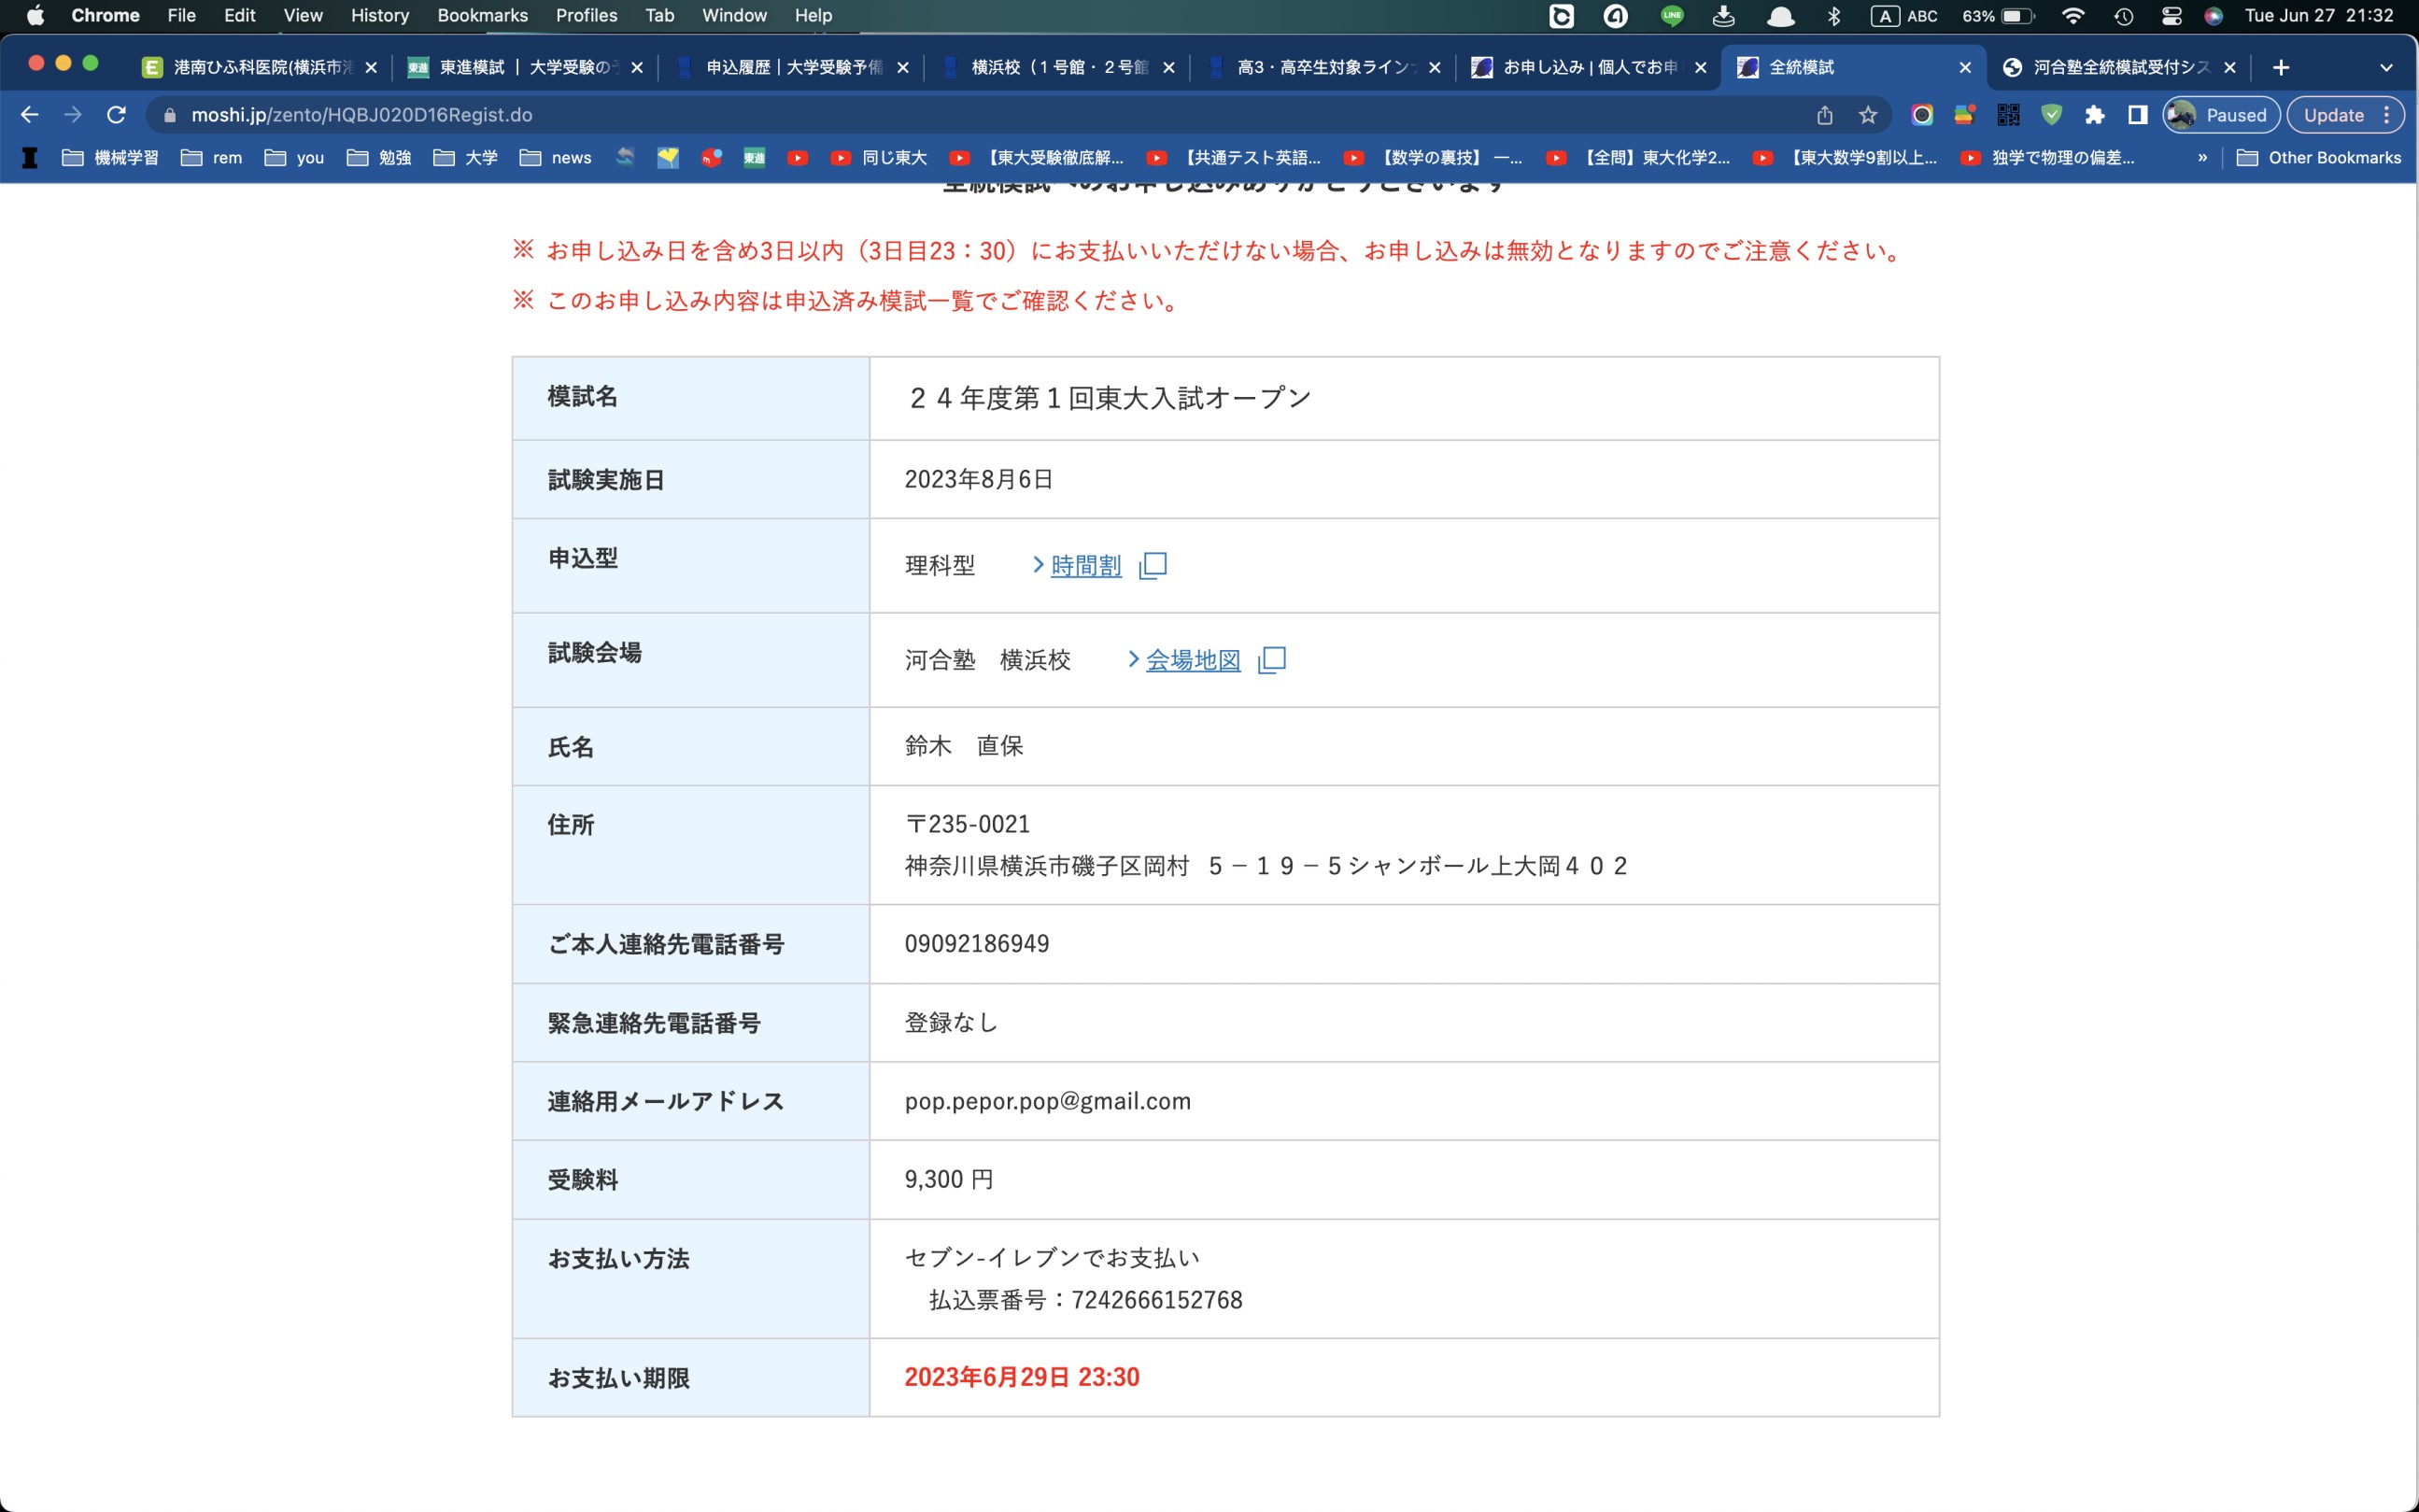The height and width of the screenshot is (1512, 2419).
Task: Click the LINE icon in menu bar
Action: [1671, 15]
